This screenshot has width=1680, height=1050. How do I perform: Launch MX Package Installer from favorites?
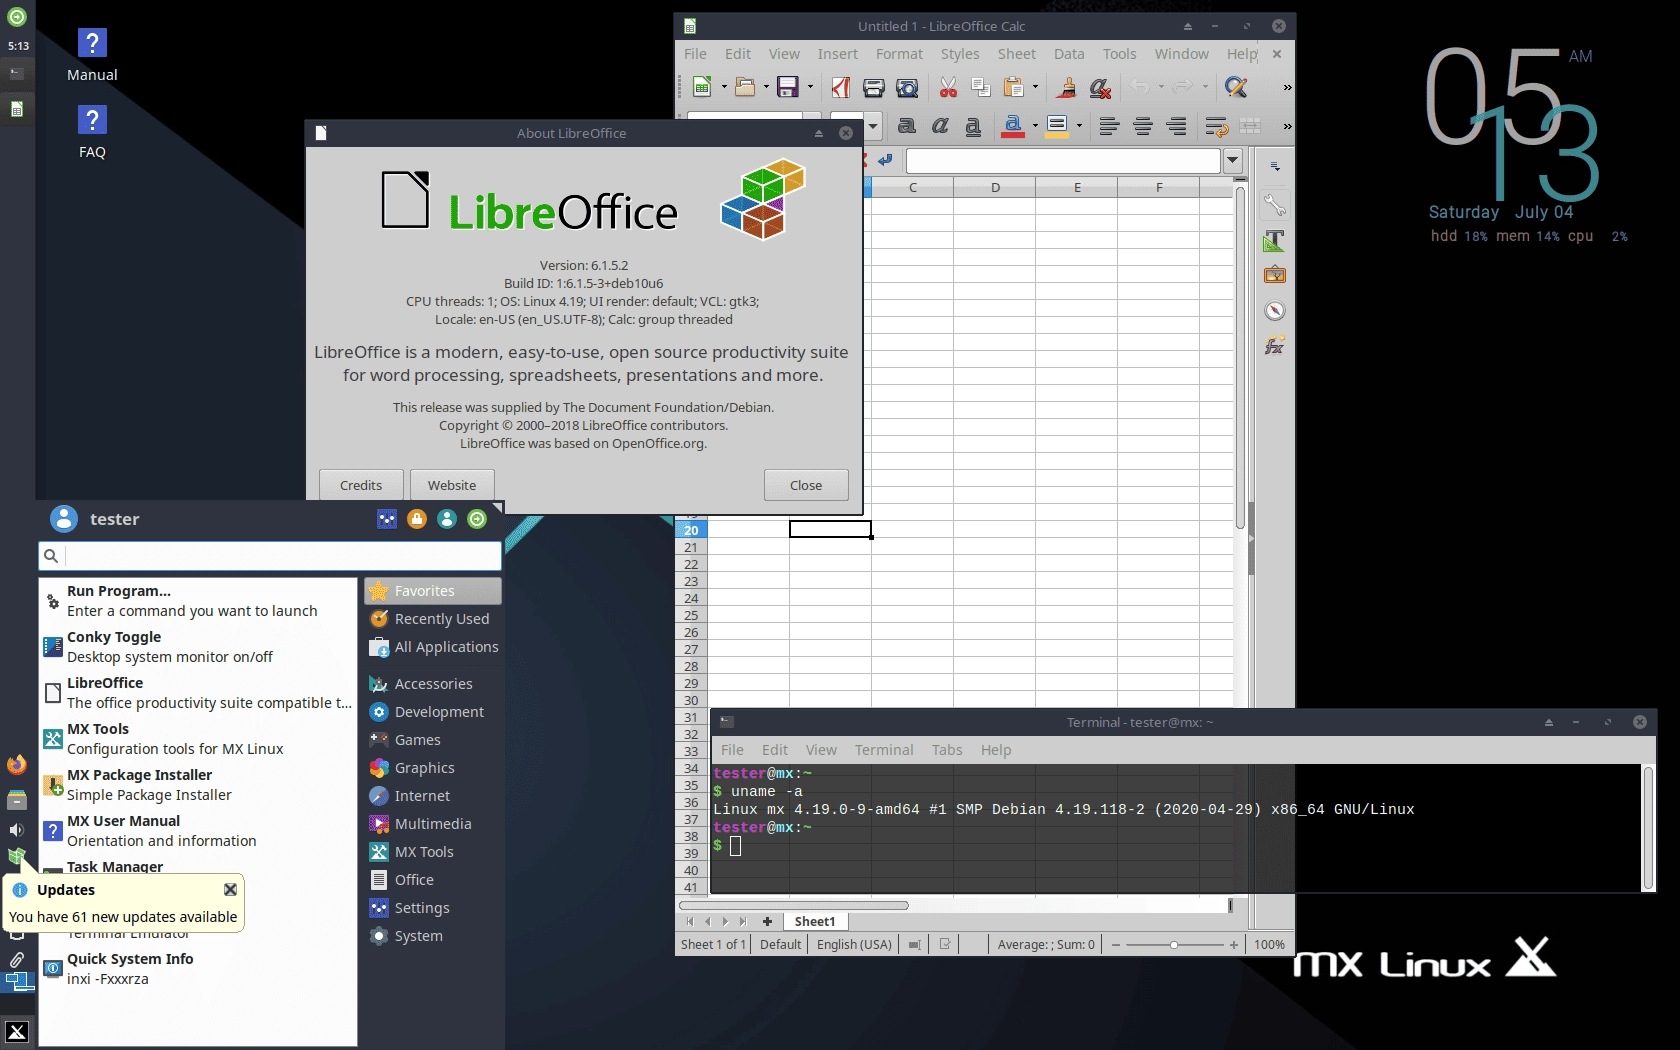tap(198, 785)
